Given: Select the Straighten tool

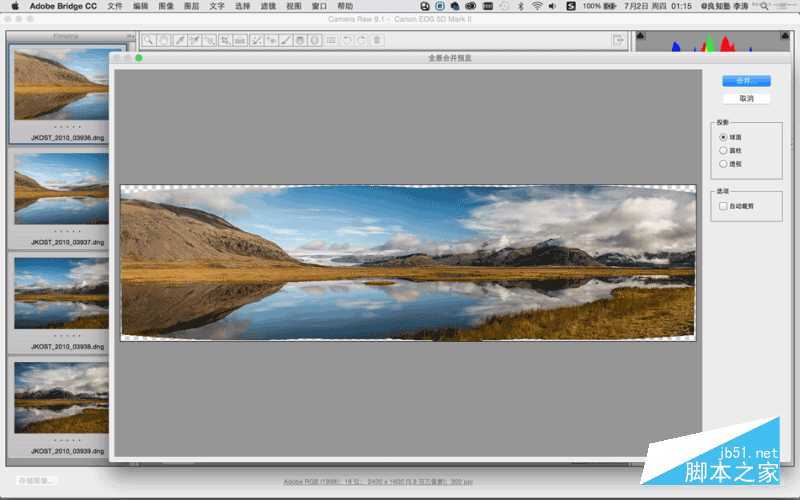Looking at the screenshot, I should 240,40.
